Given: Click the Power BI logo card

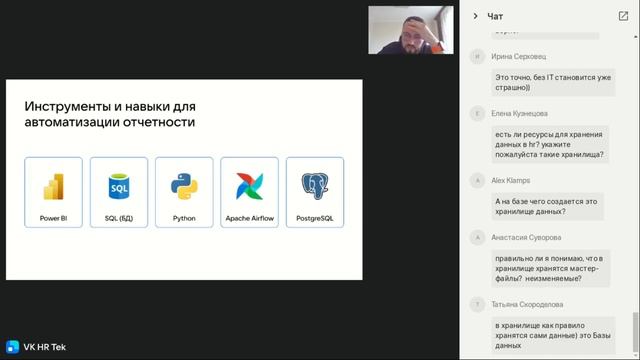Looking at the screenshot, I should [53, 192].
